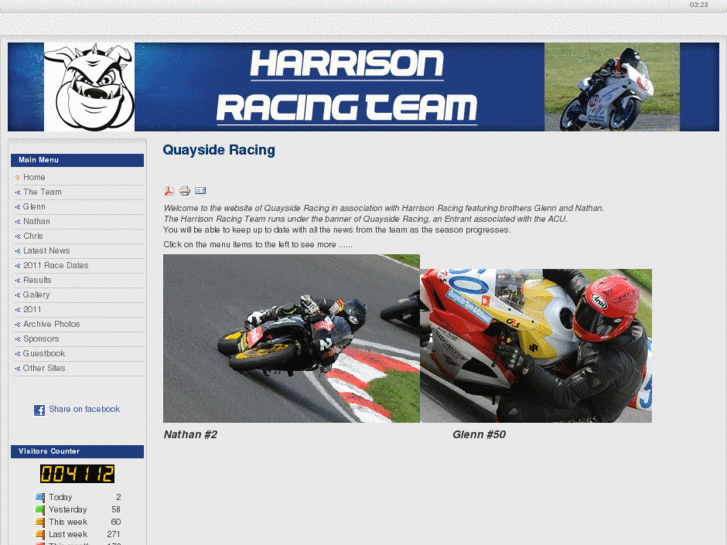The width and height of the screenshot is (727, 545).
Task: Click the Last week count 271
Action: 114,534
